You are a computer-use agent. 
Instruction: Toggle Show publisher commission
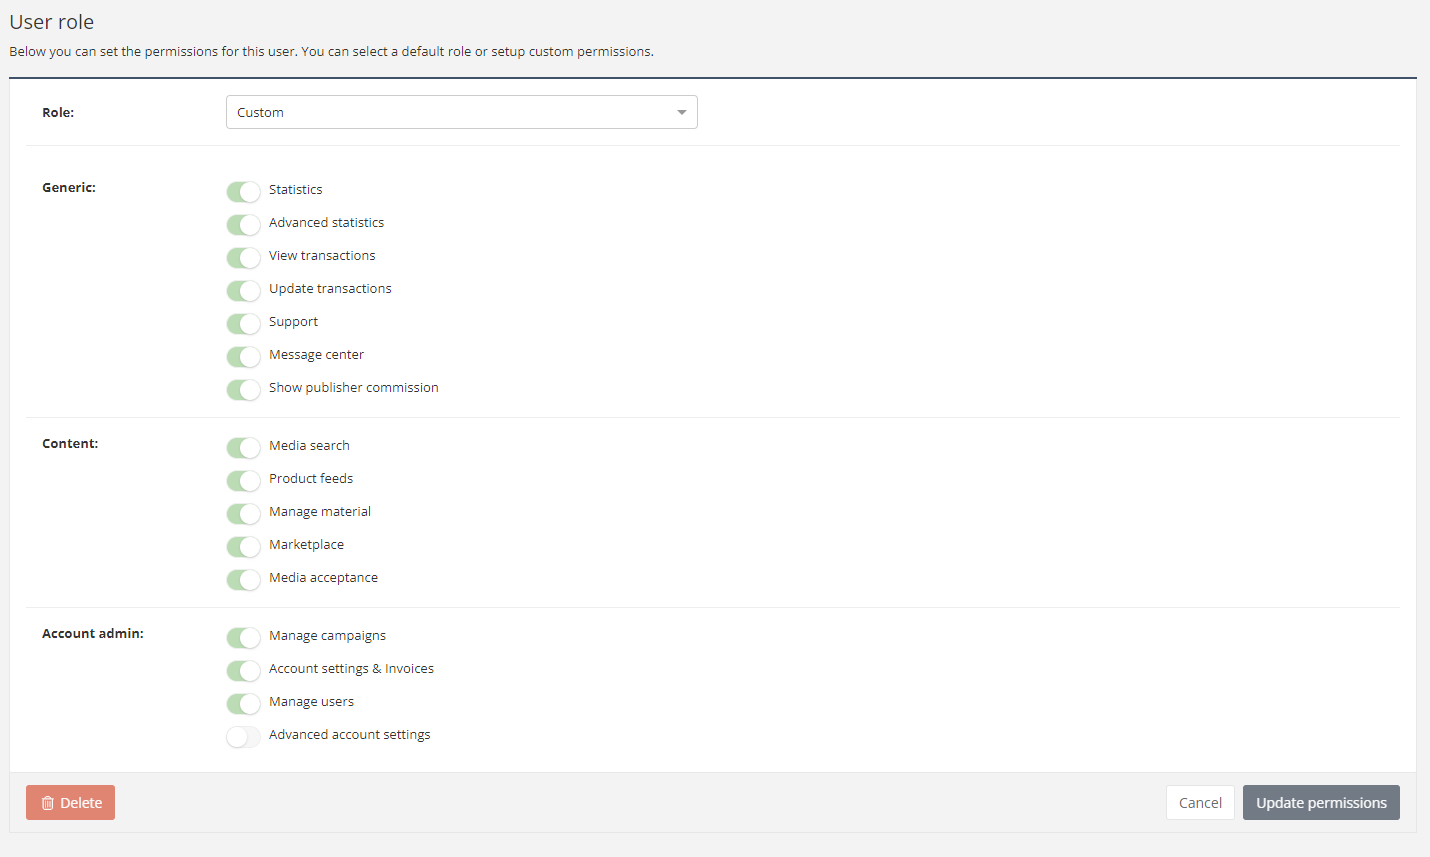(x=243, y=389)
